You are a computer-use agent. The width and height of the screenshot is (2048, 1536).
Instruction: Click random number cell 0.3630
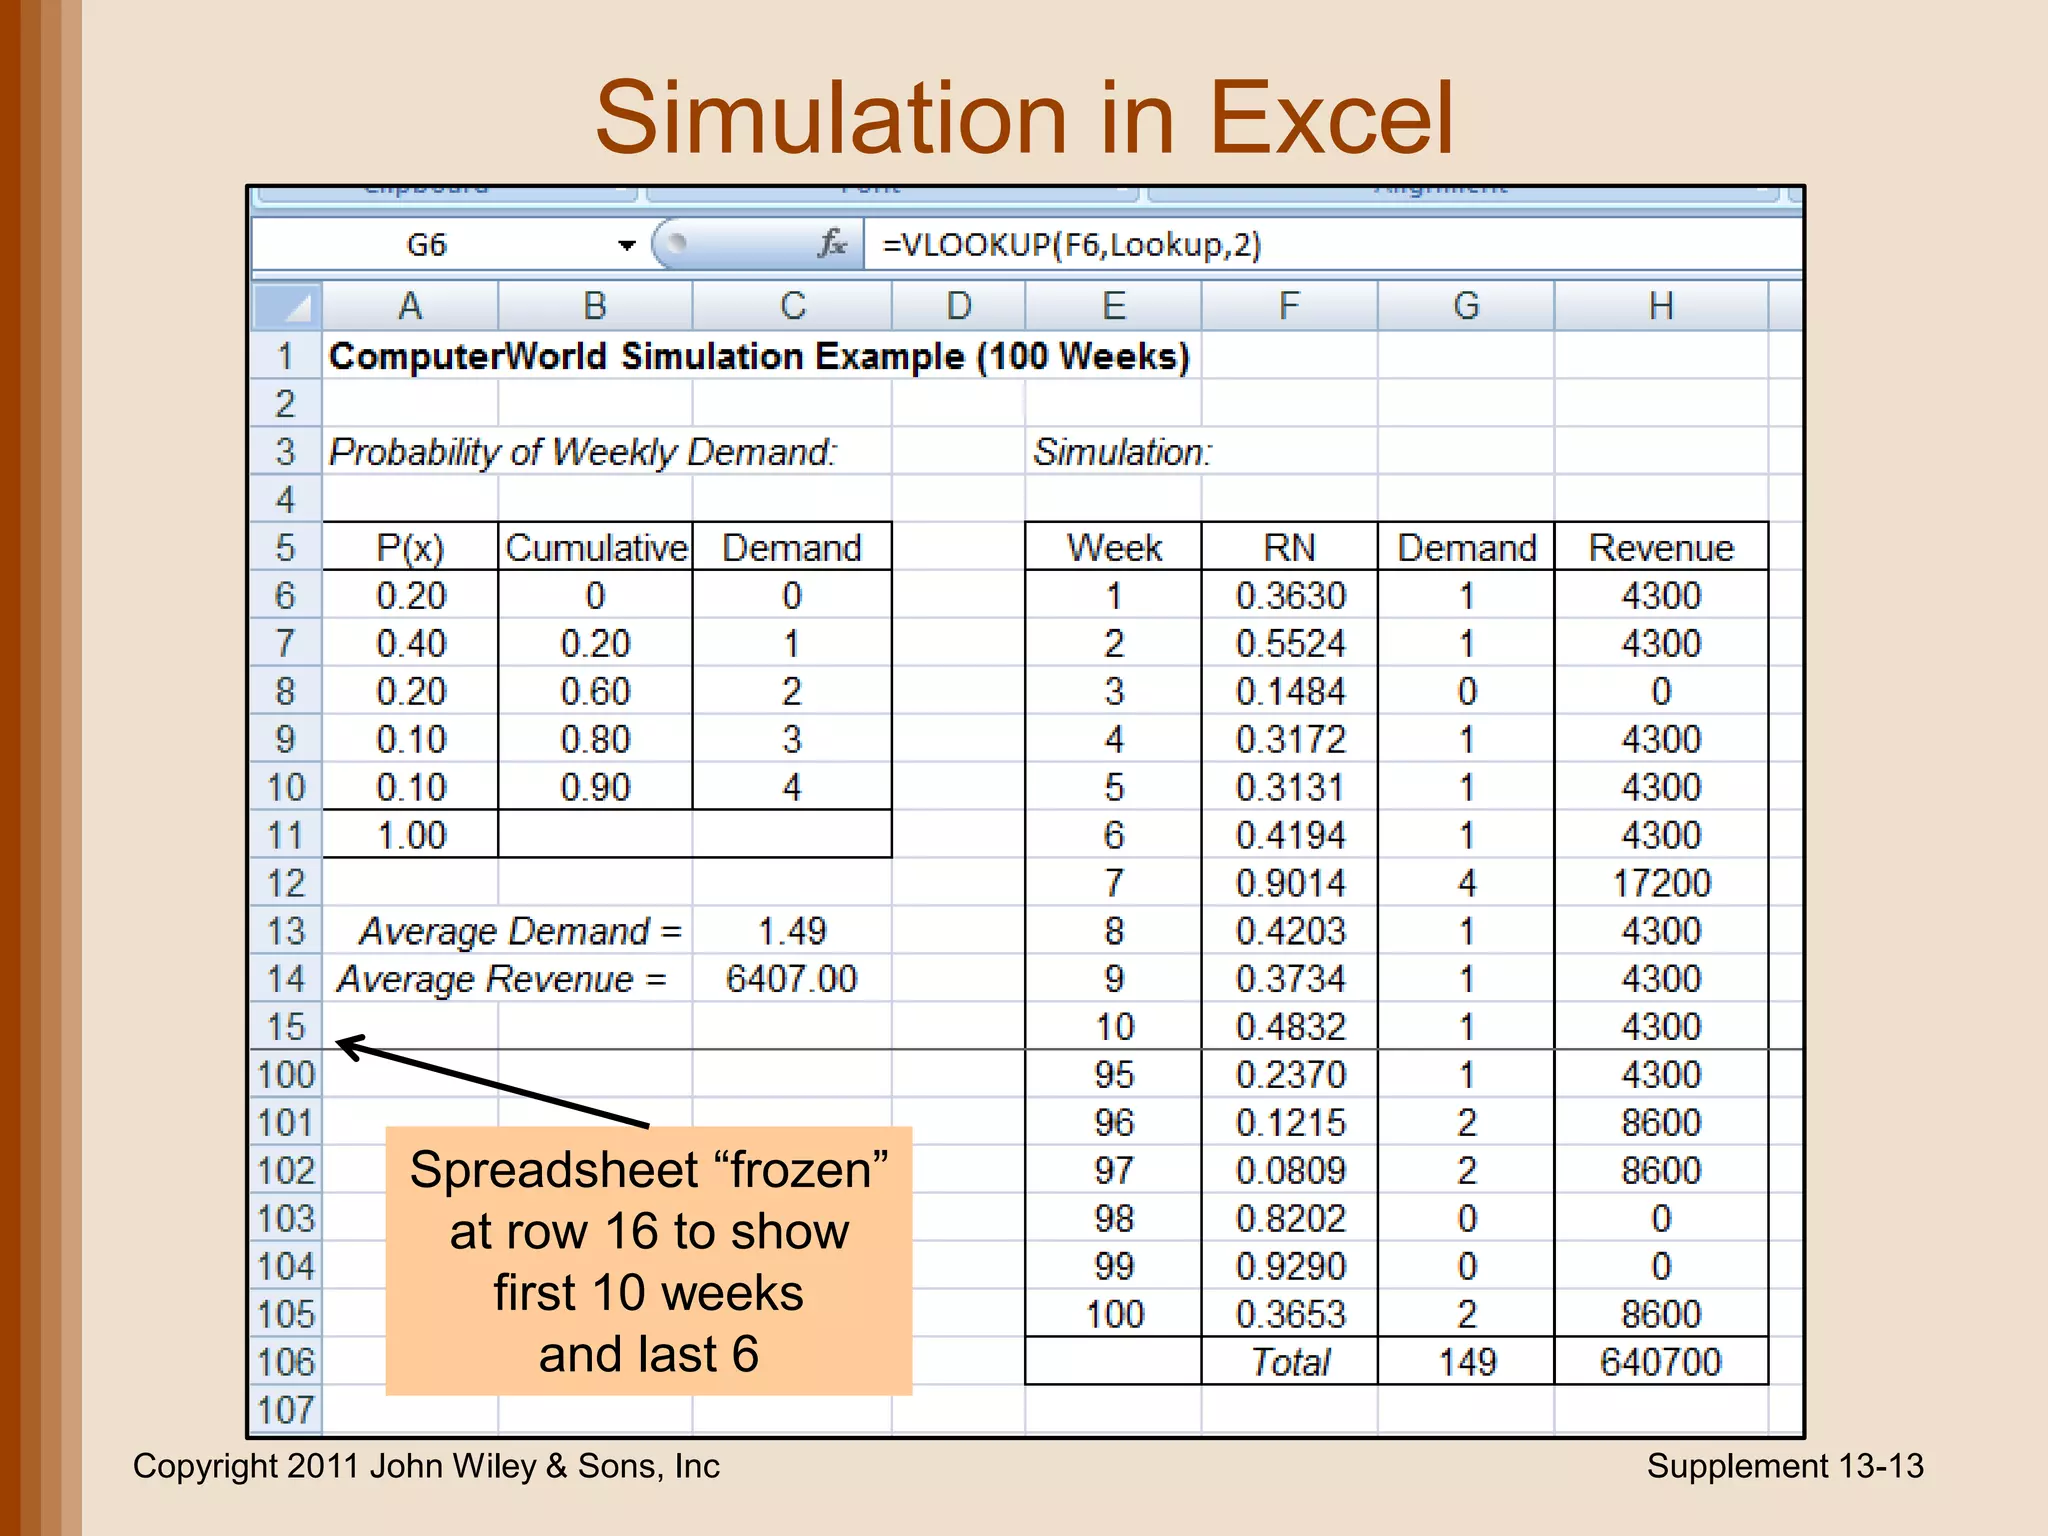point(1290,596)
